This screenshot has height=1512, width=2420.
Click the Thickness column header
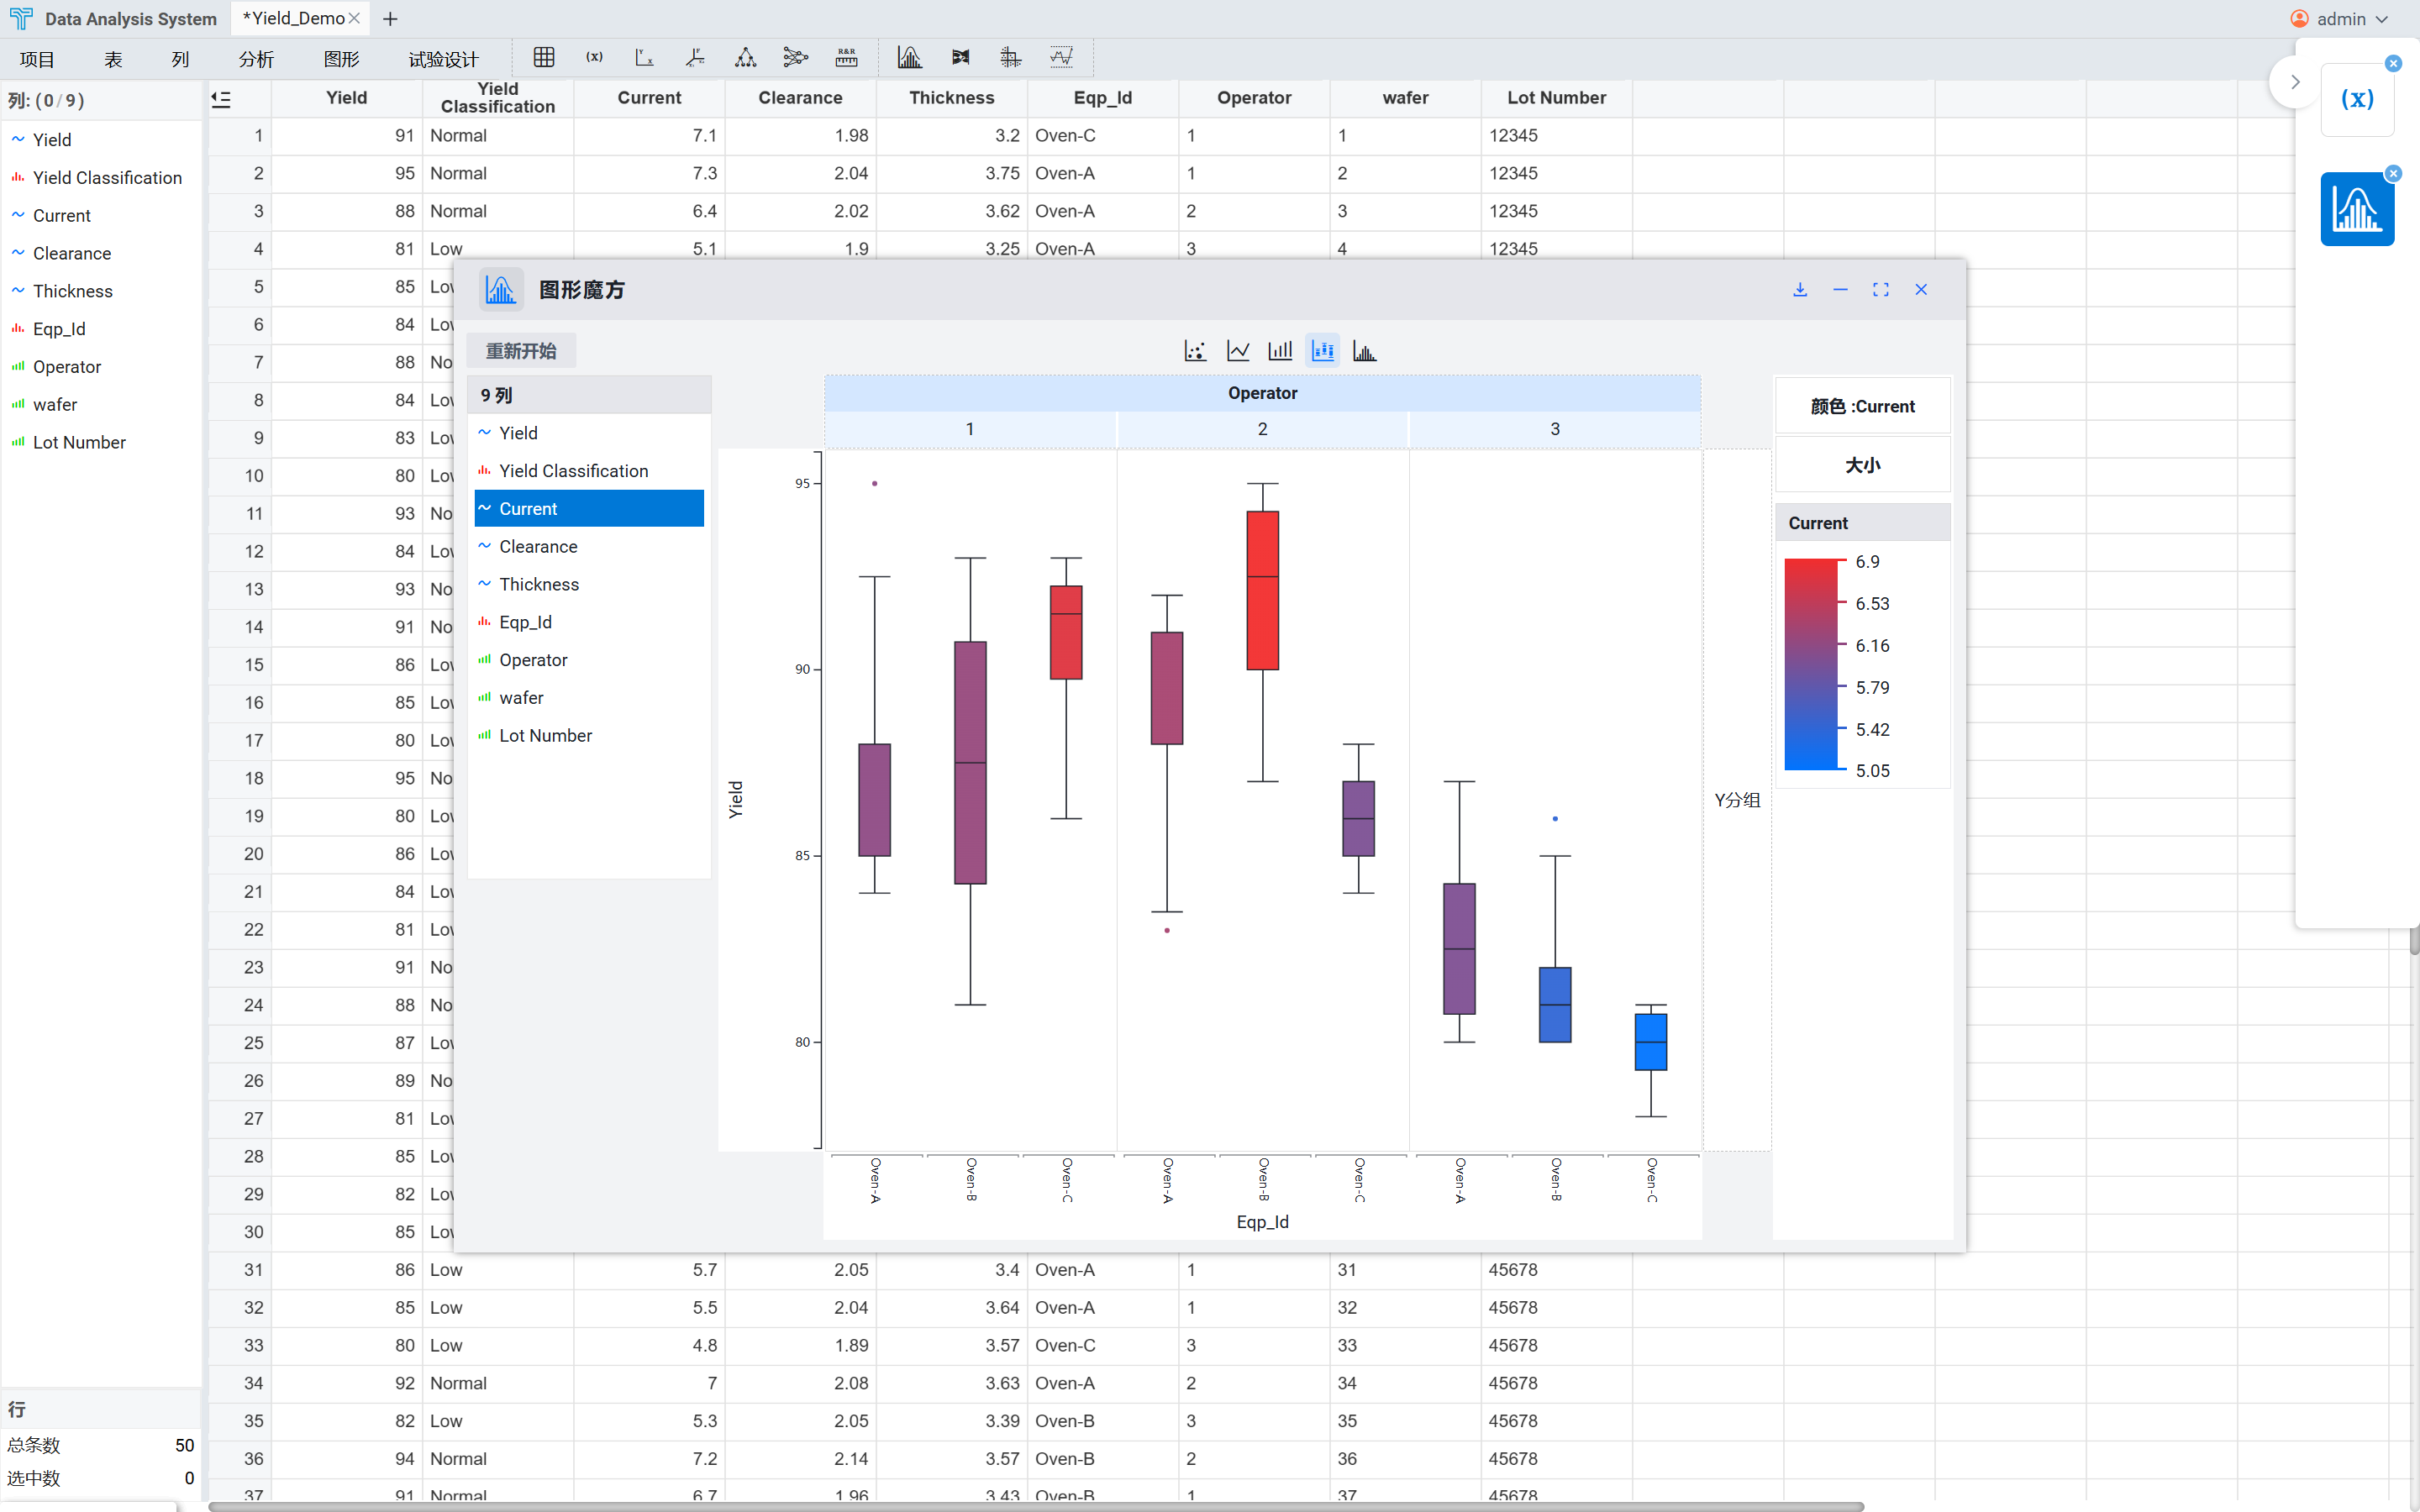(951, 98)
